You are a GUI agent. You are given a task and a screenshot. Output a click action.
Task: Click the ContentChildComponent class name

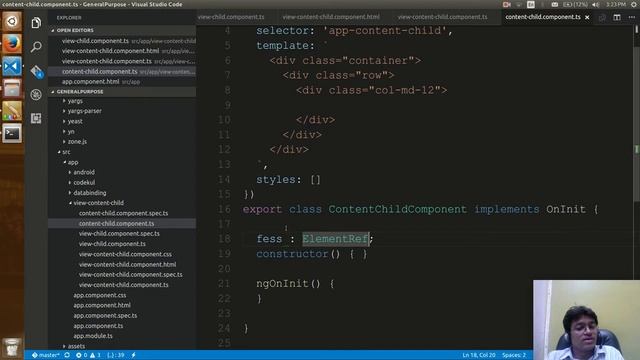(397, 209)
